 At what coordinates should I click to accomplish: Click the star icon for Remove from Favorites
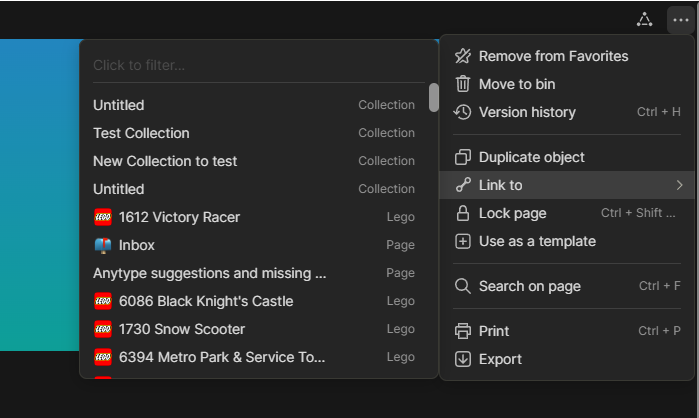(463, 56)
